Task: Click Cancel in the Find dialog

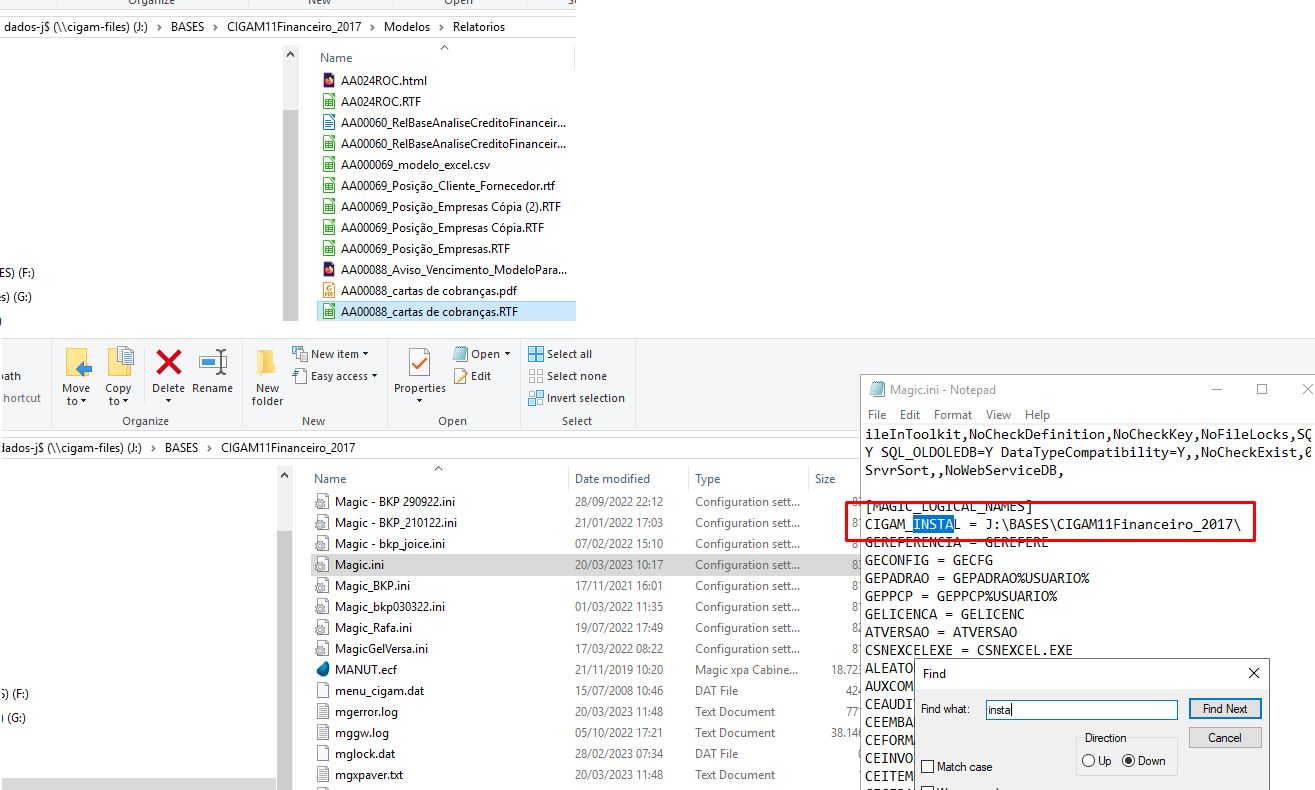Action: (x=1225, y=738)
